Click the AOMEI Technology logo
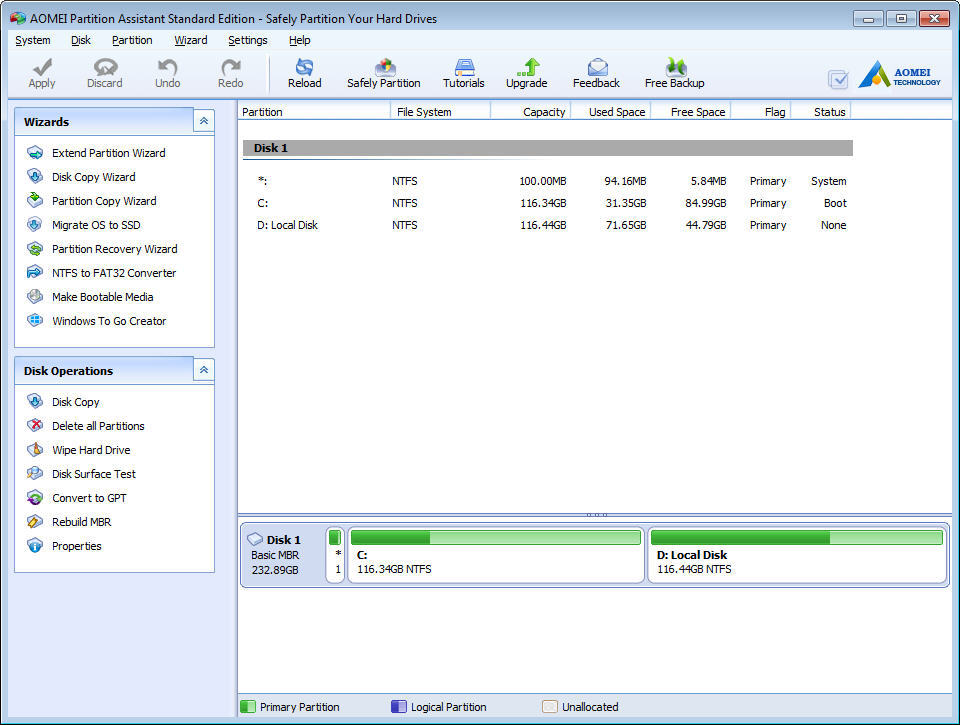 (899, 75)
